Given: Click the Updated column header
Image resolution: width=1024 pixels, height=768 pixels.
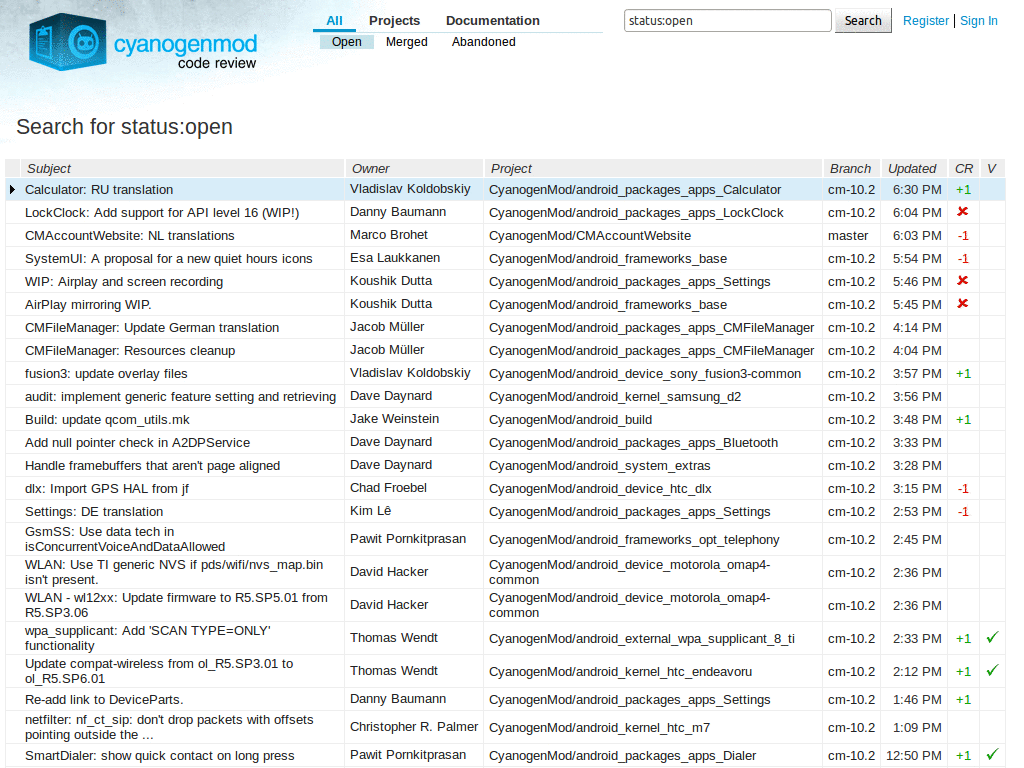Looking at the screenshot, I should click(x=912, y=168).
